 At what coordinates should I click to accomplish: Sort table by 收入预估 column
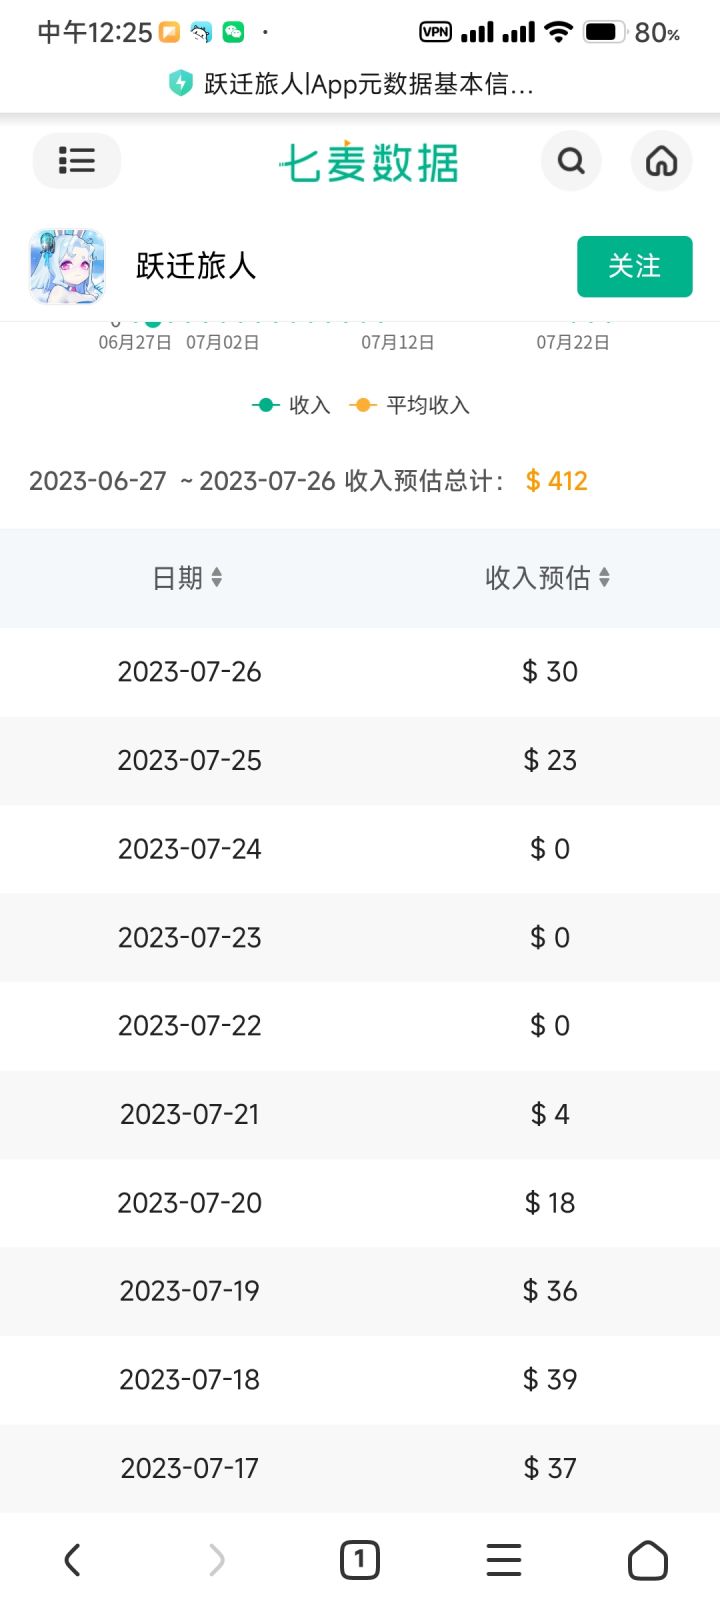548,578
